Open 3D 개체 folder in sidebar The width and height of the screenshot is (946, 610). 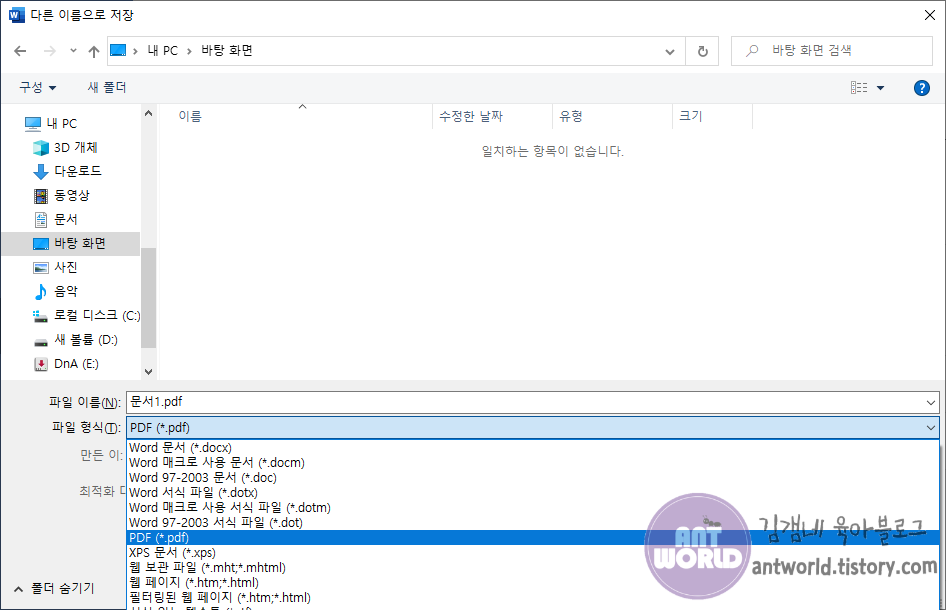tap(65, 147)
